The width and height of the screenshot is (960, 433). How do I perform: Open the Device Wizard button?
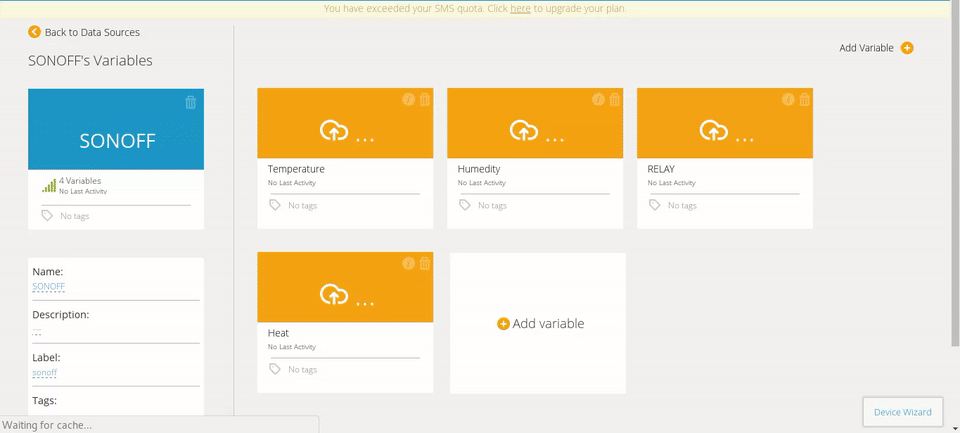click(902, 412)
